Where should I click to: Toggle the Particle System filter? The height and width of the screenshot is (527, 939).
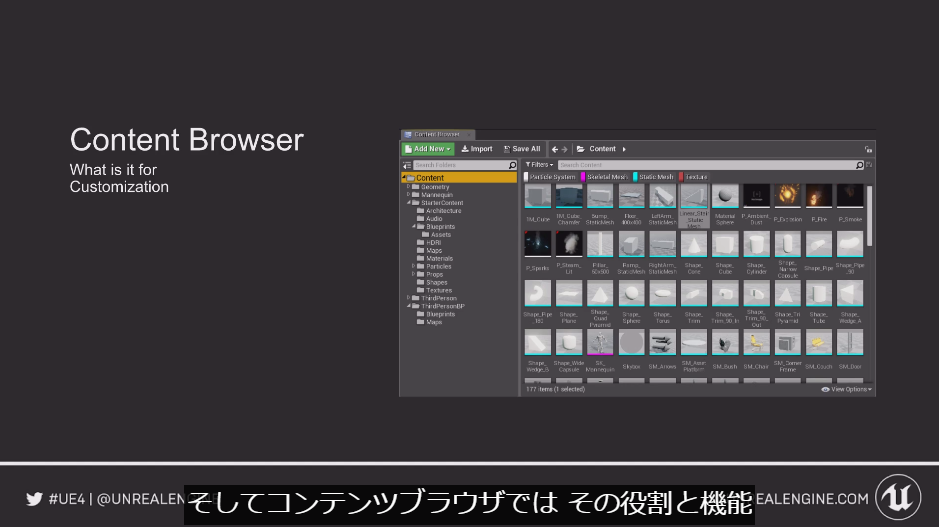point(550,177)
